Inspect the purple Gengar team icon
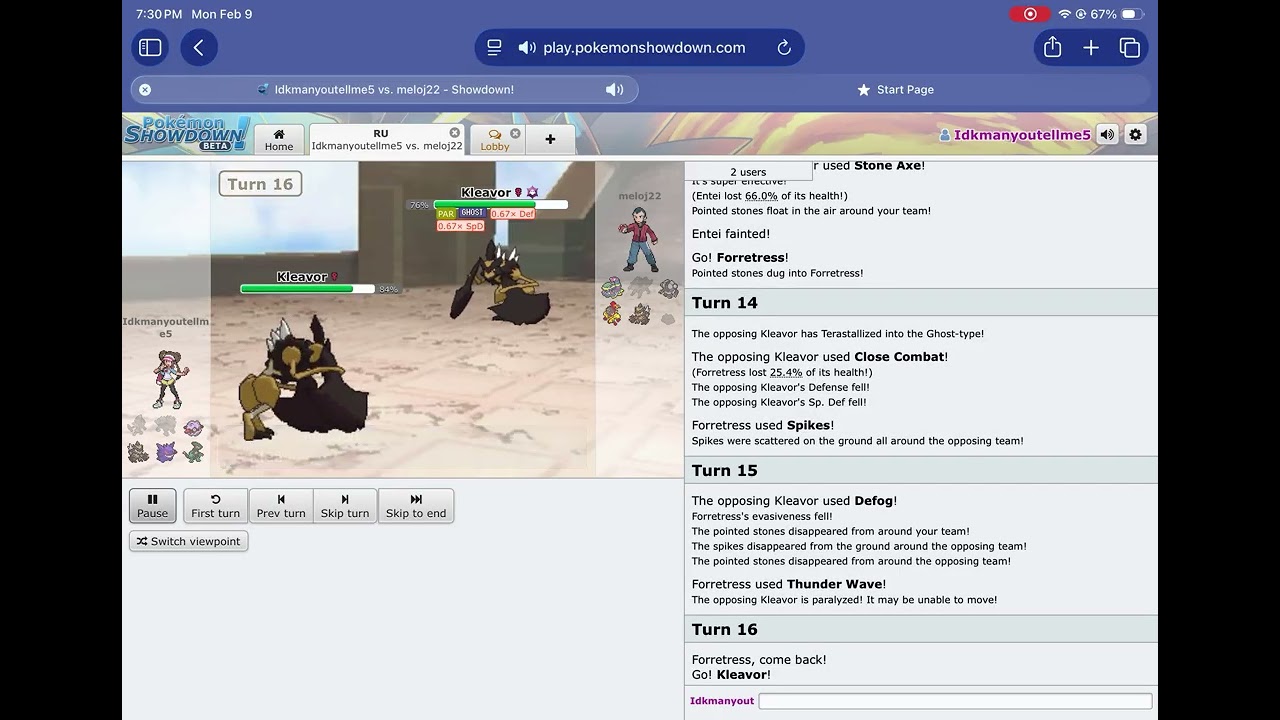Screen dimensions: 1280x720 click(166, 452)
